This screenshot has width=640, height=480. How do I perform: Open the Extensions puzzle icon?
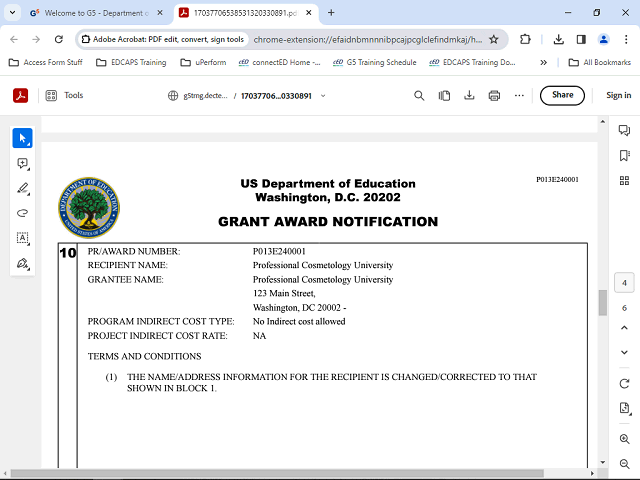tap(525, 39)
